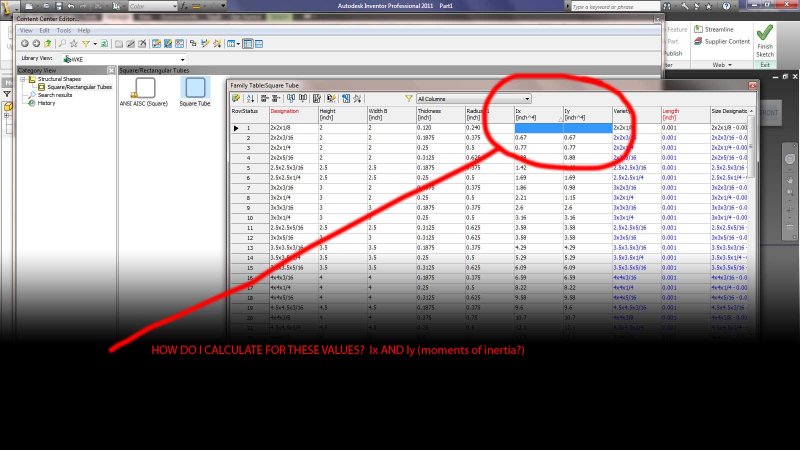This screenshot has width=800, height=450.
Task: Select Square/Rectangular Tubes in category tree
Action: 79,87
